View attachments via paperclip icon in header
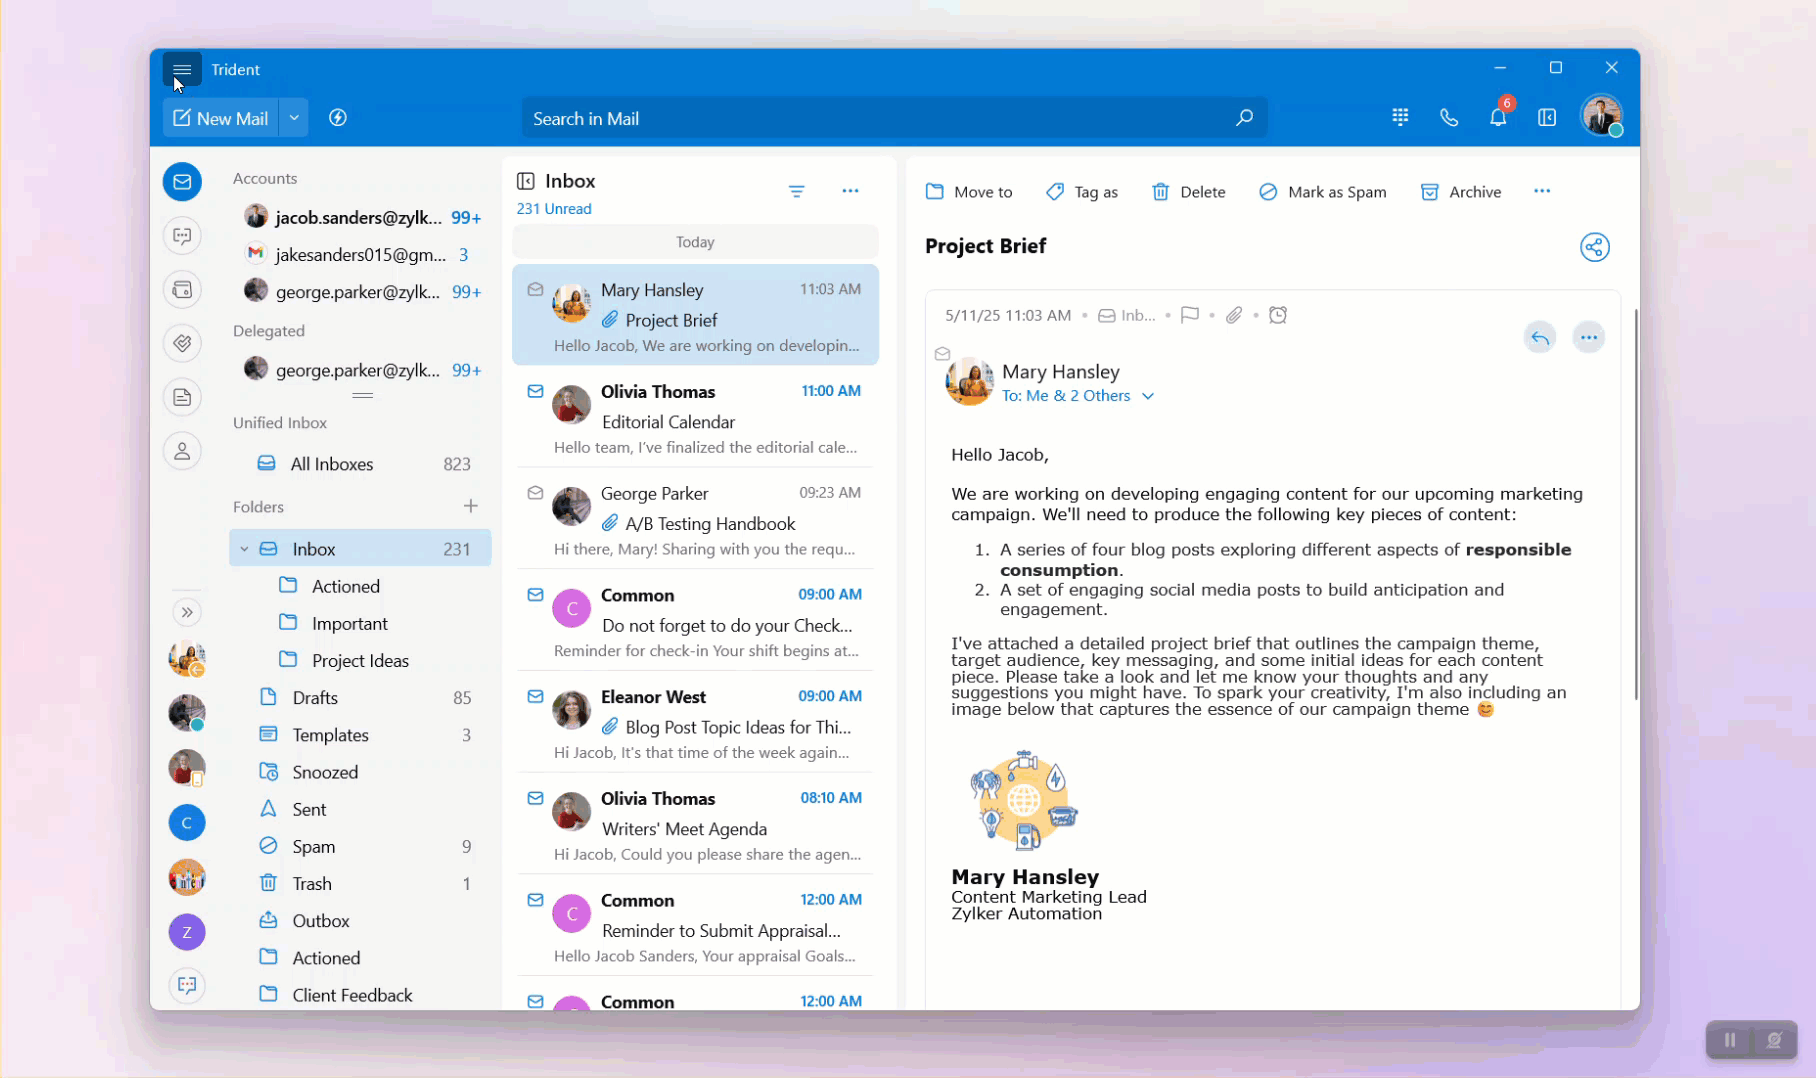The image size is (1816, 1078). pos(1234,315)
